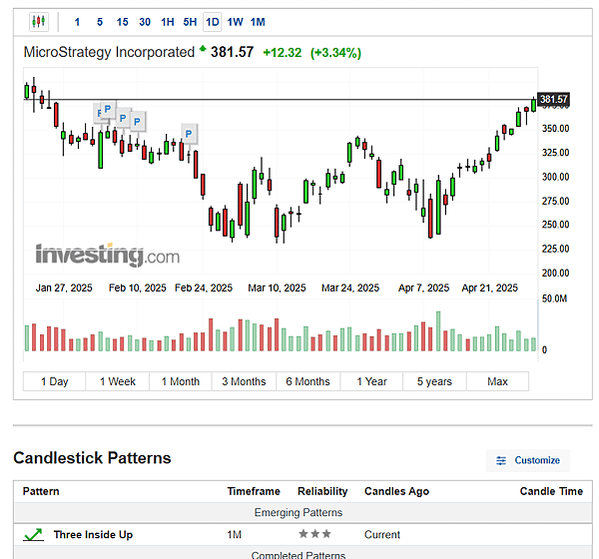
Task: Click the three-star reliability rating
Action: tap(315, 534)
